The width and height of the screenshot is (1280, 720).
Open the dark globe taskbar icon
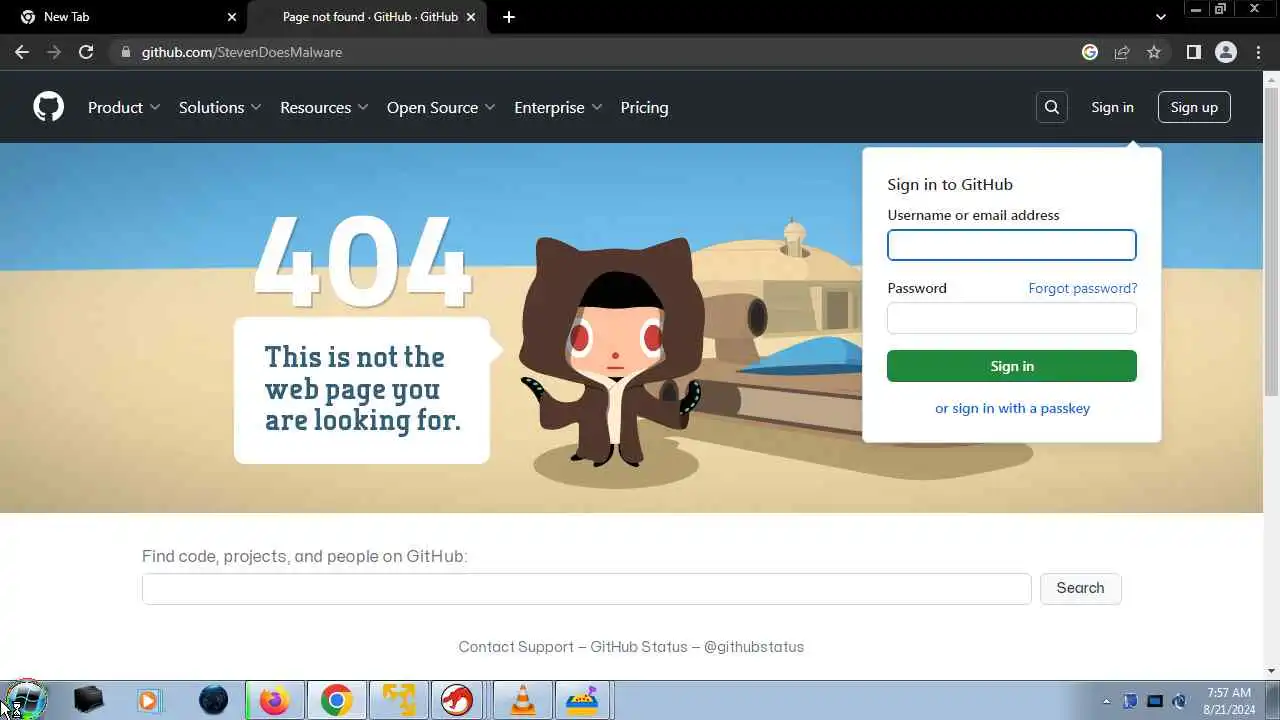click(212, 700)
